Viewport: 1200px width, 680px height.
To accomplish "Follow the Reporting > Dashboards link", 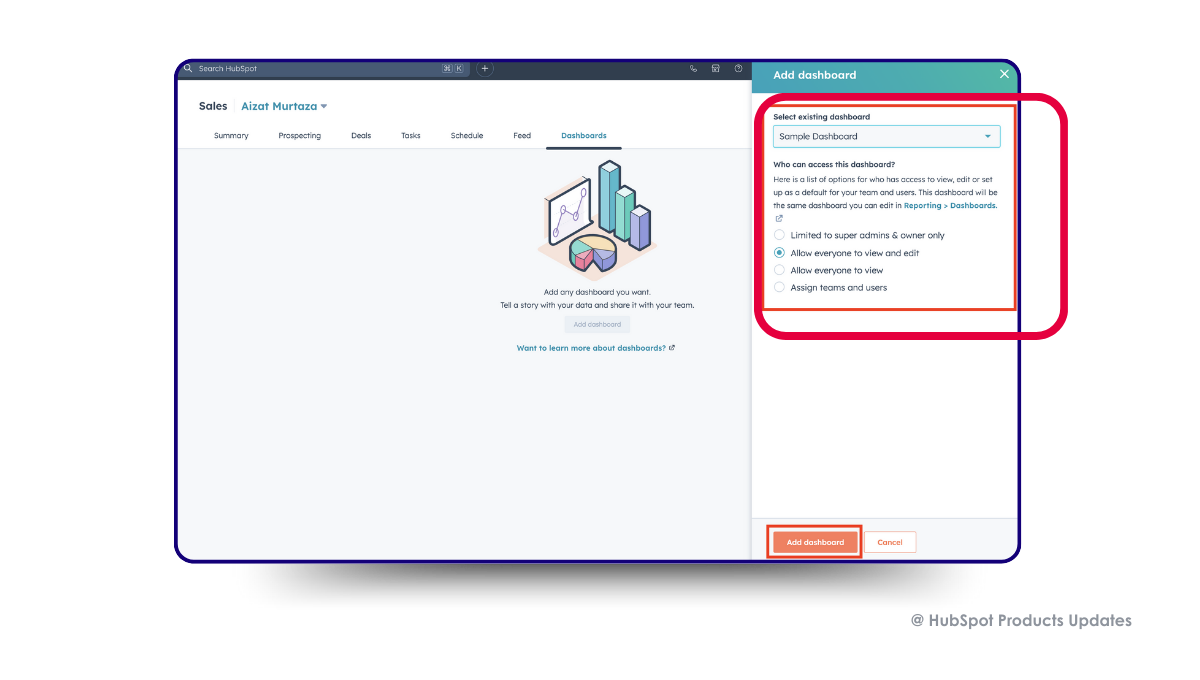I will point(950,206).
